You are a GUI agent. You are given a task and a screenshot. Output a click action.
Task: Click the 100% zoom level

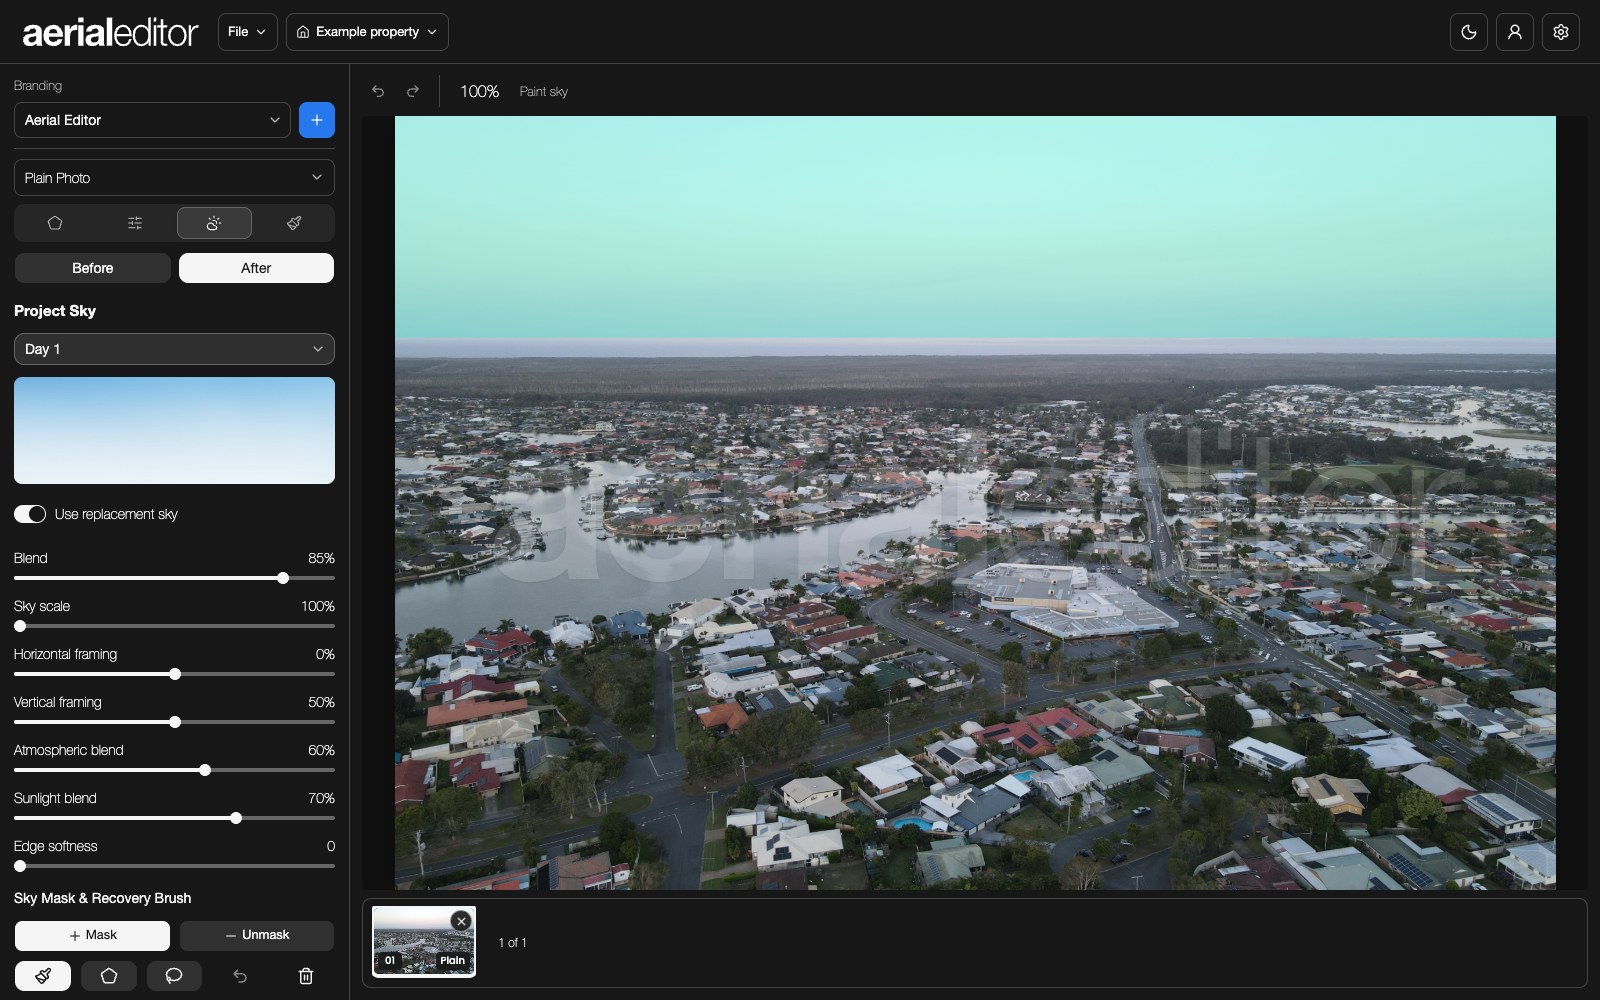479,91
